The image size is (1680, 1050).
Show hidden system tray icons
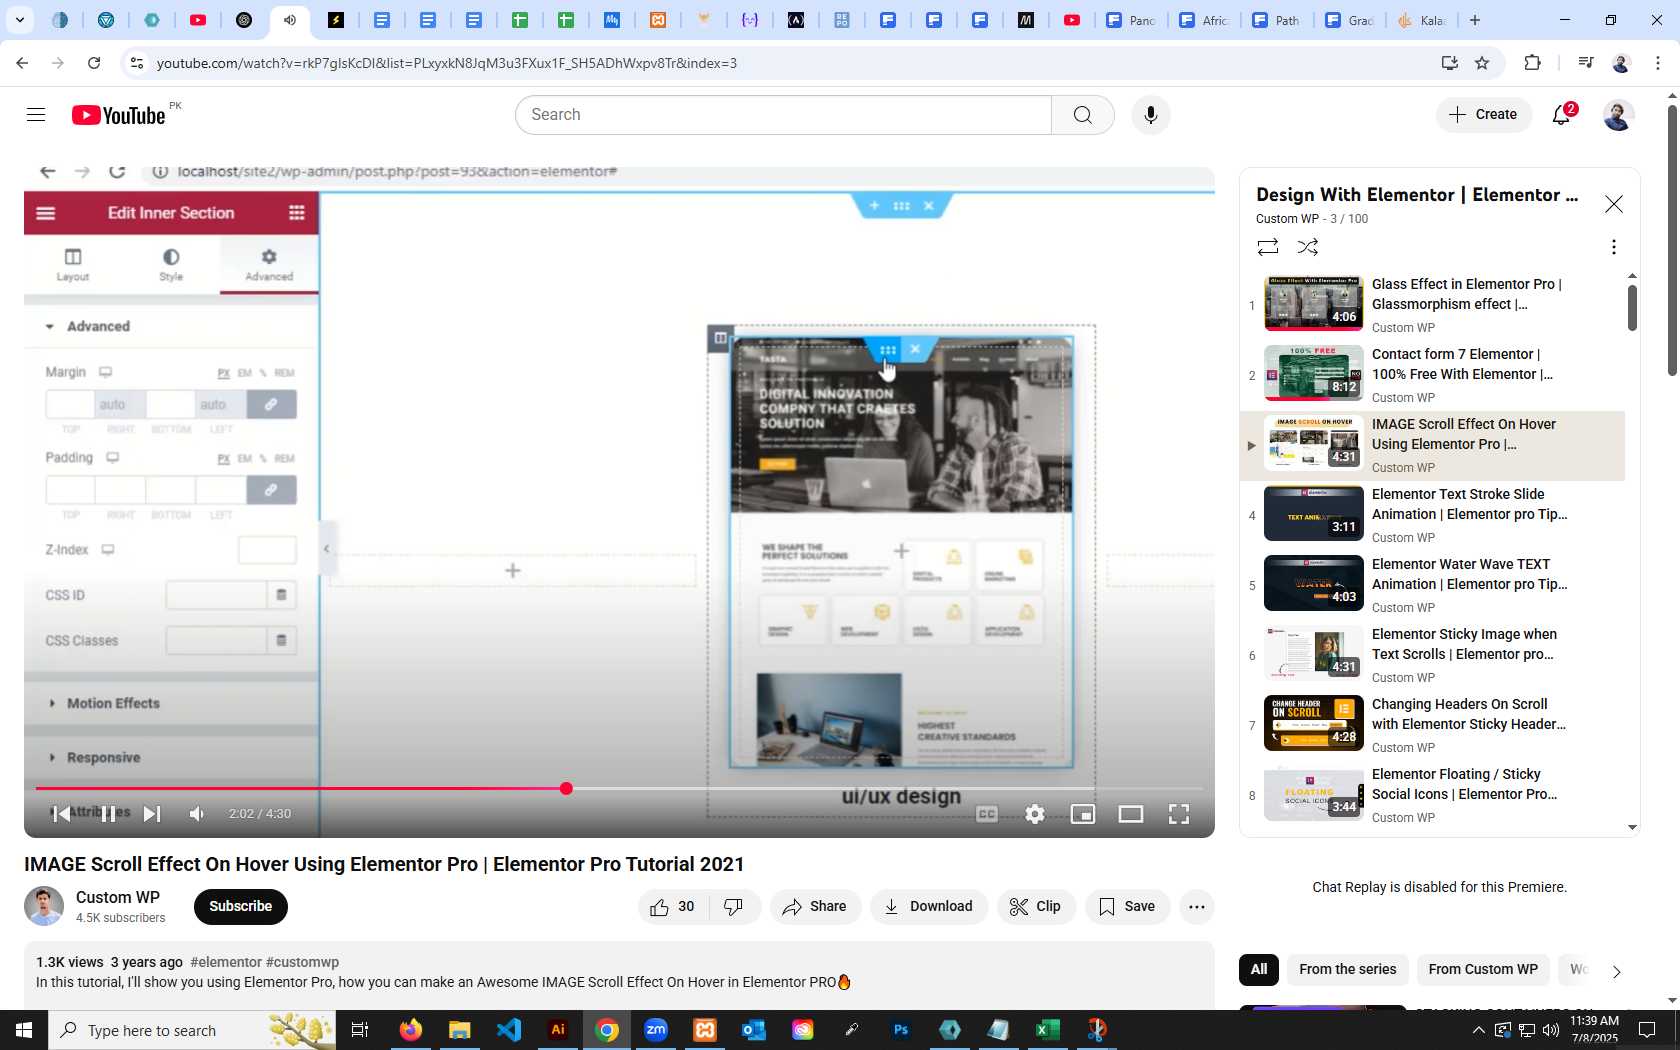click(1478, 1030)
